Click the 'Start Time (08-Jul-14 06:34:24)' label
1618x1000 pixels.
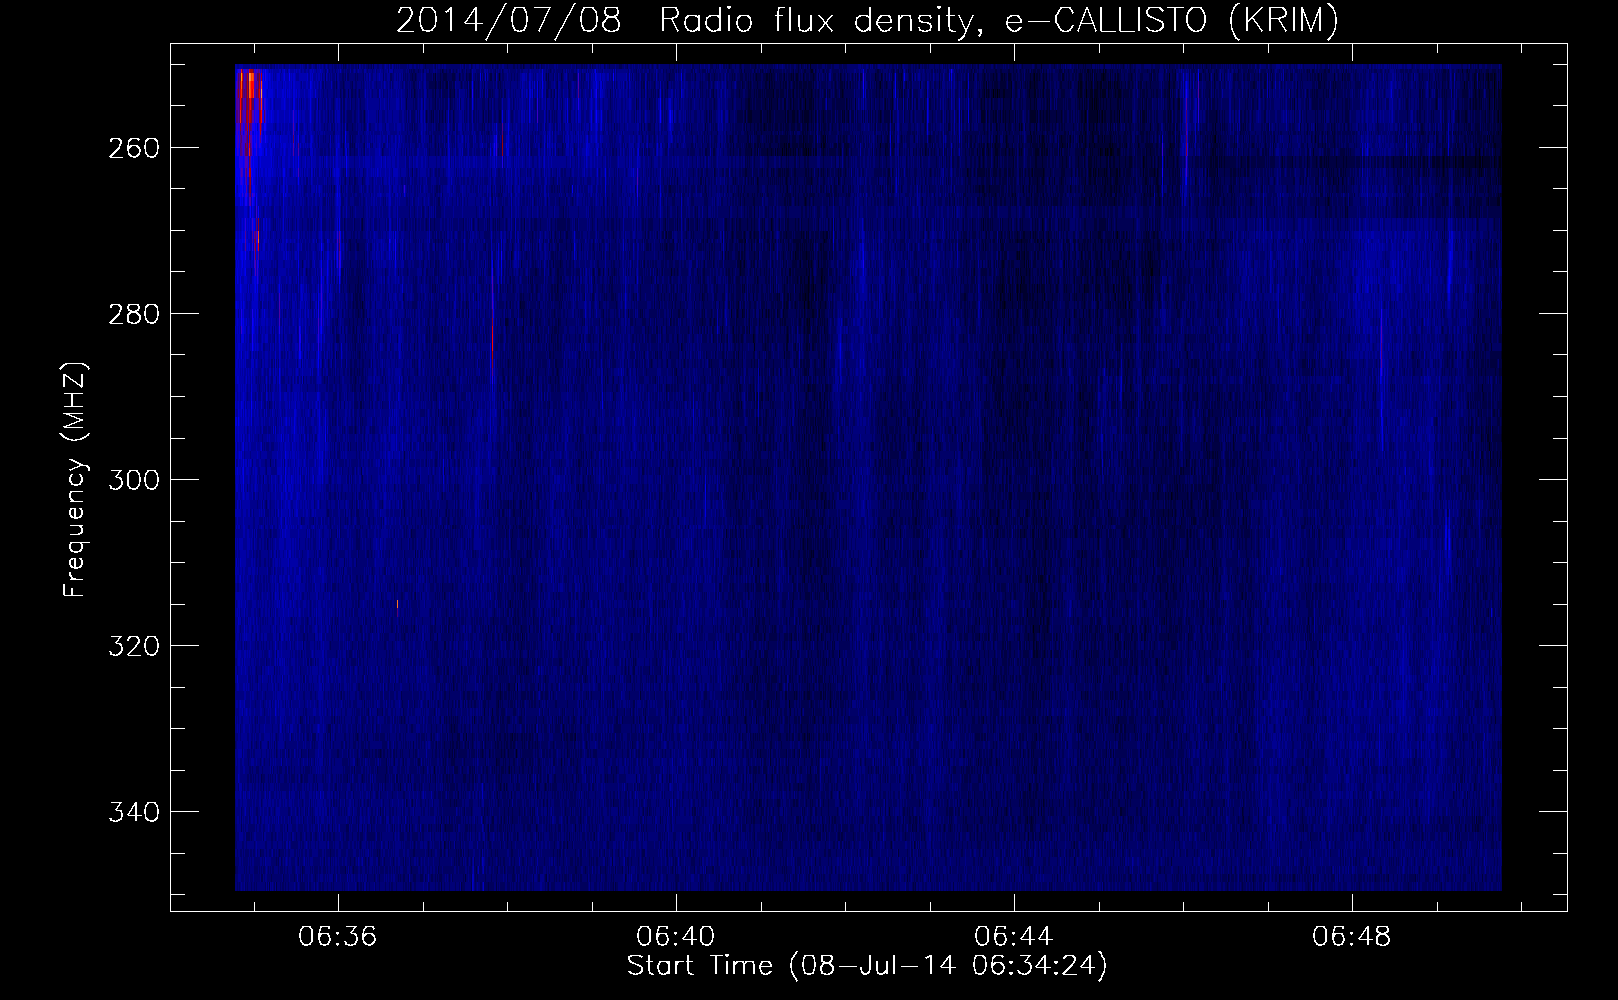click(x=867, y=966)
